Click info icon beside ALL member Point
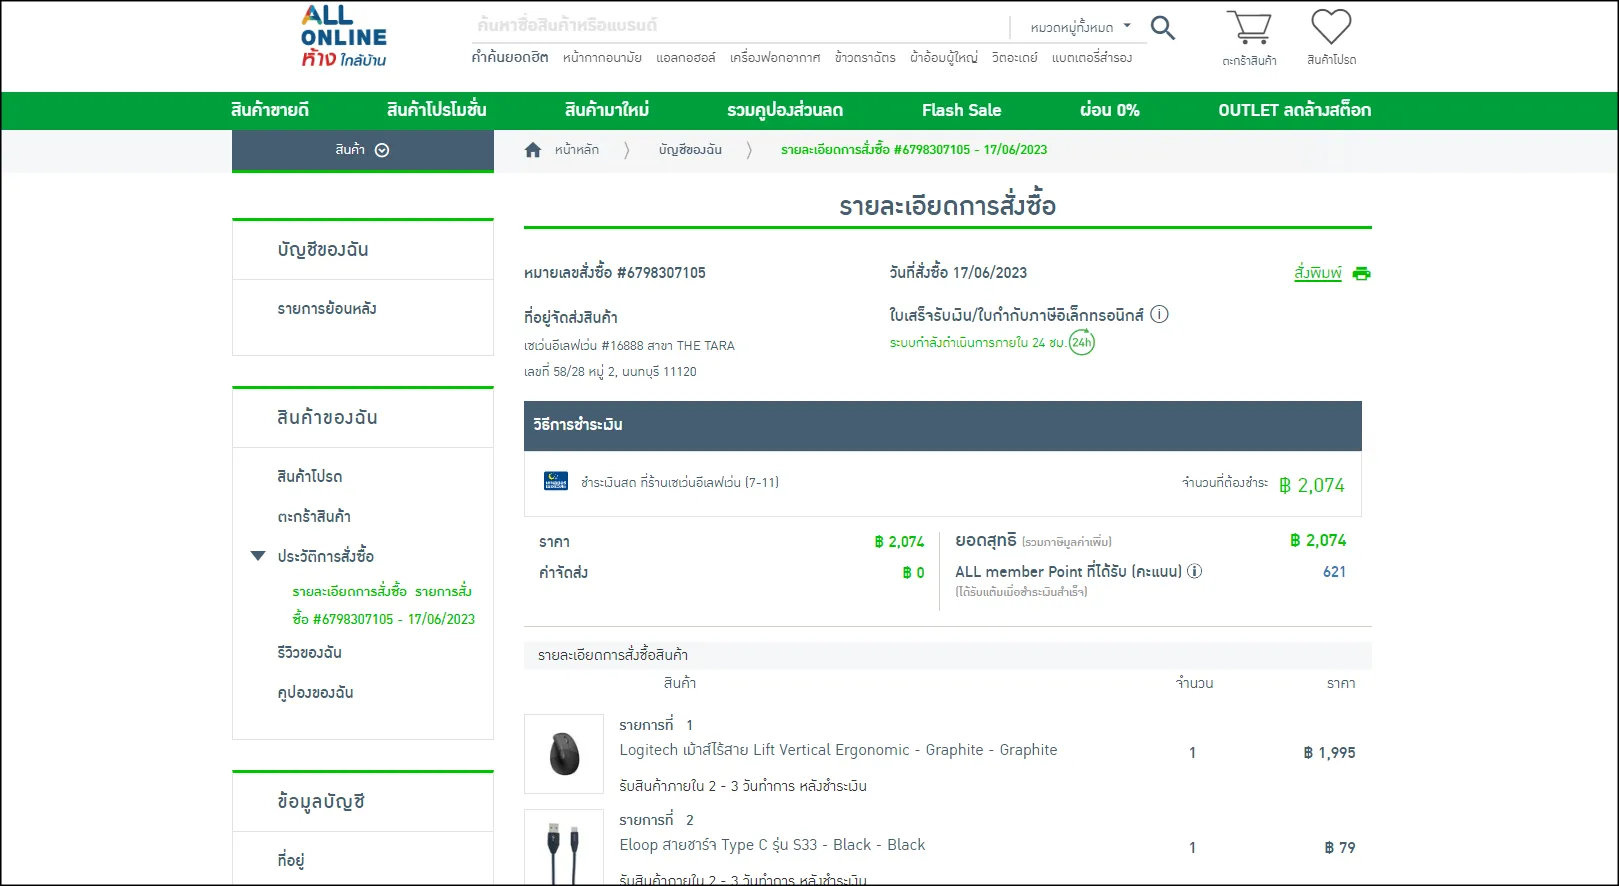Screen dimensions: 1619x886 [x=1194, y=572]
